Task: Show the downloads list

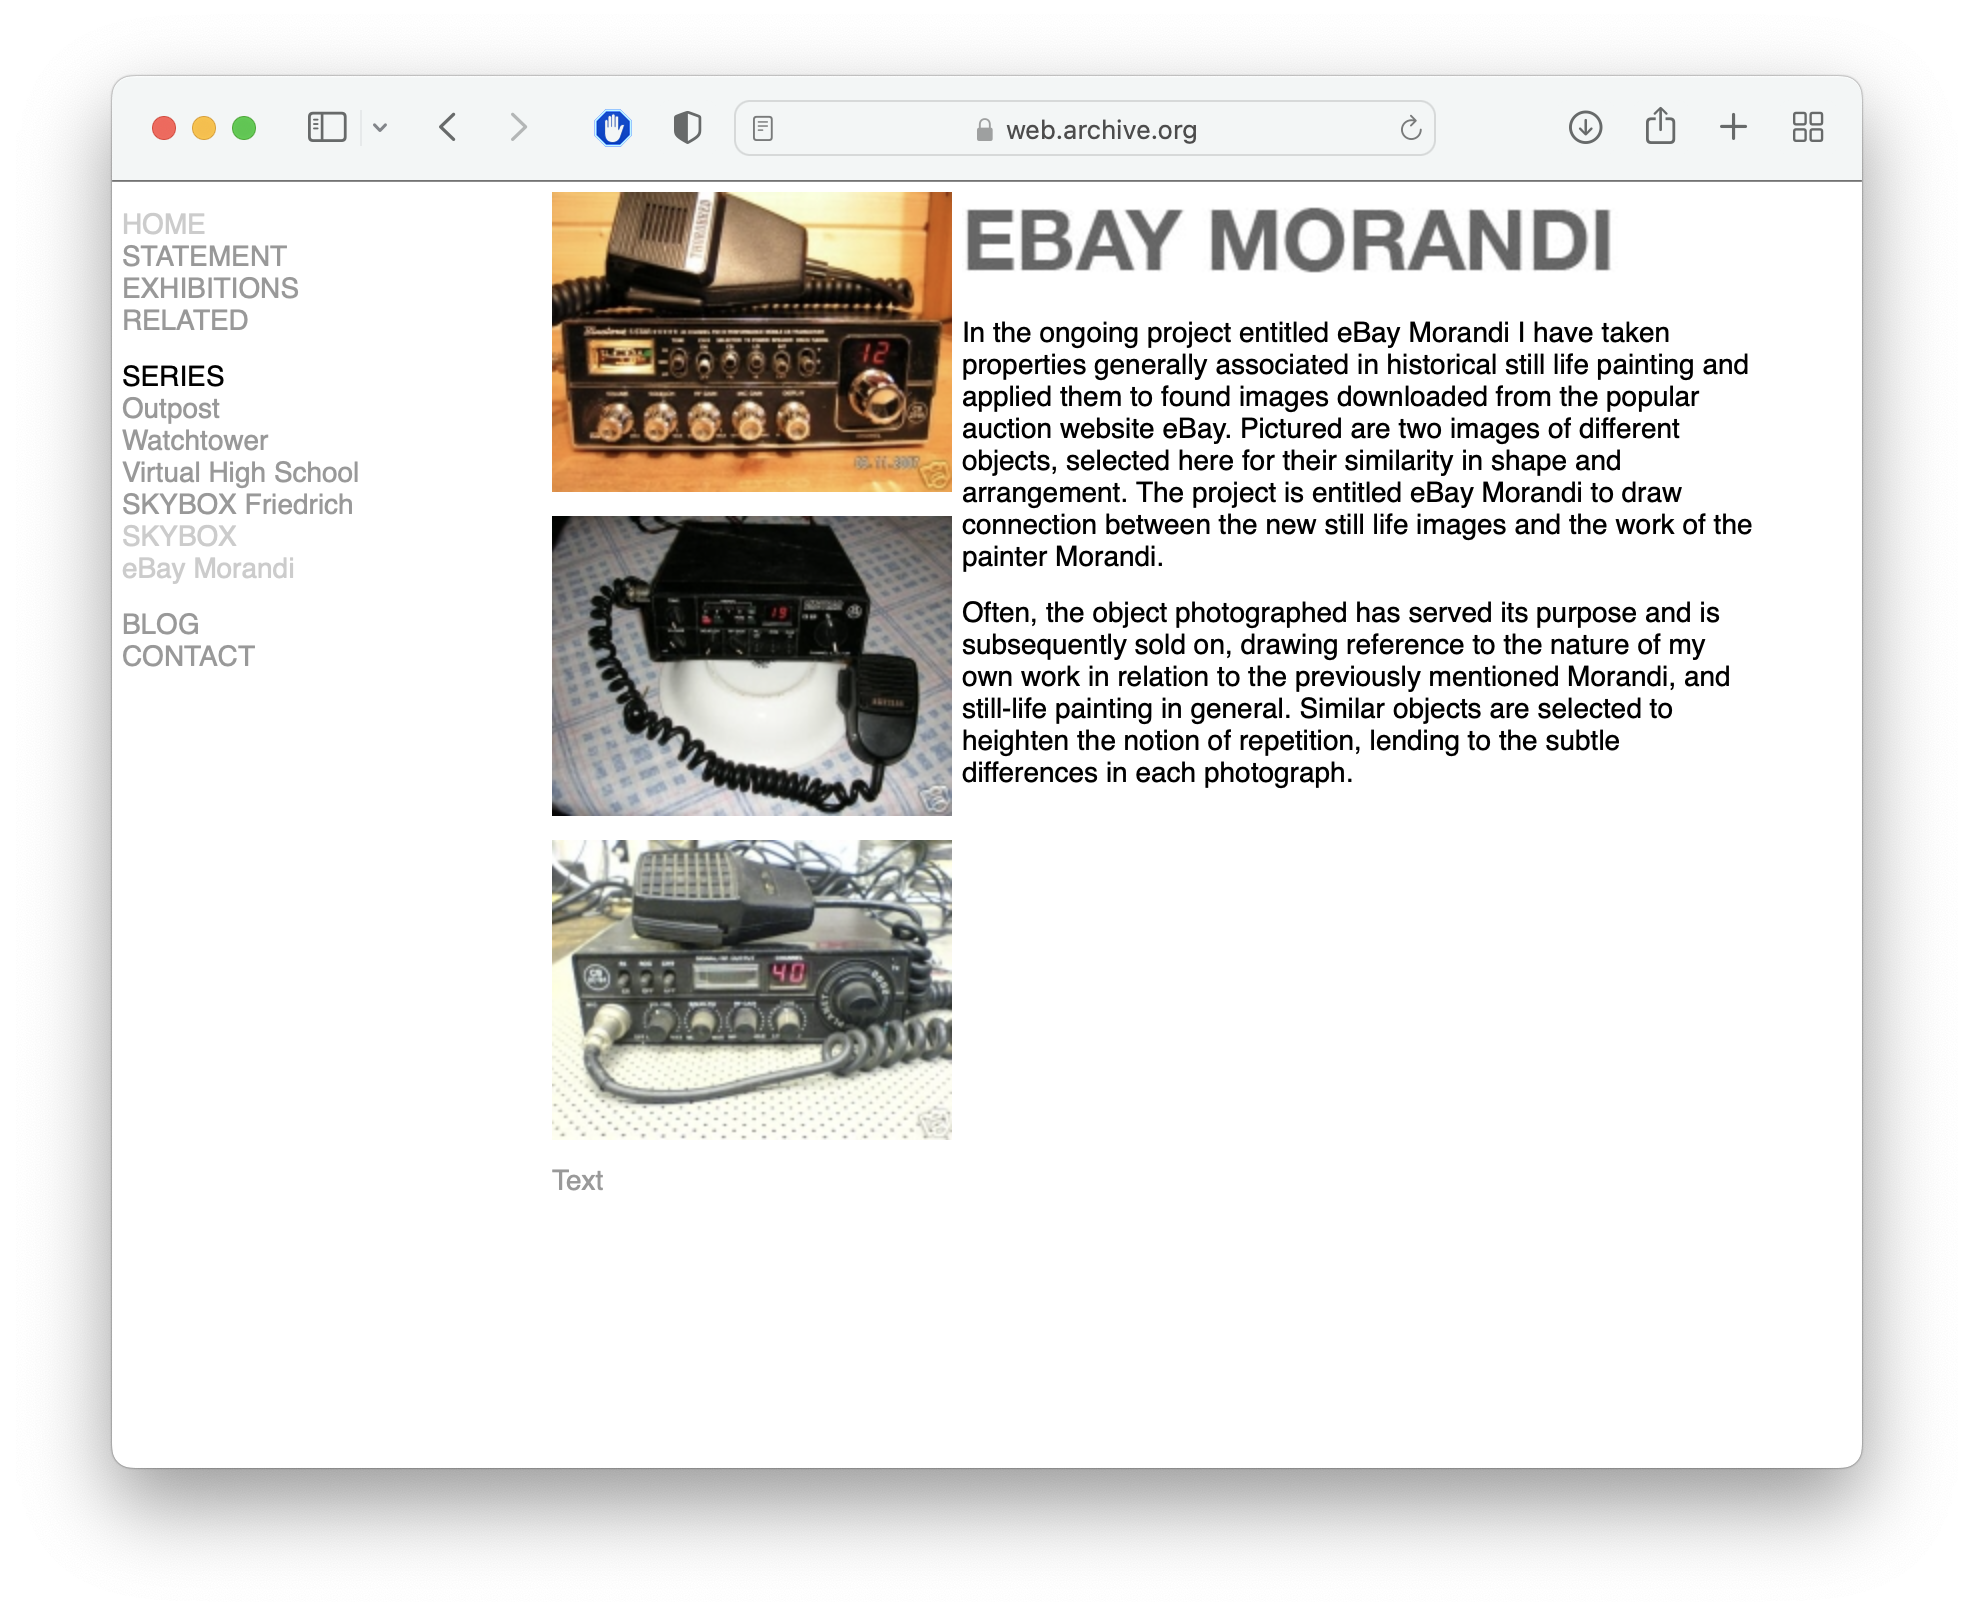Action: point(1585,128)
